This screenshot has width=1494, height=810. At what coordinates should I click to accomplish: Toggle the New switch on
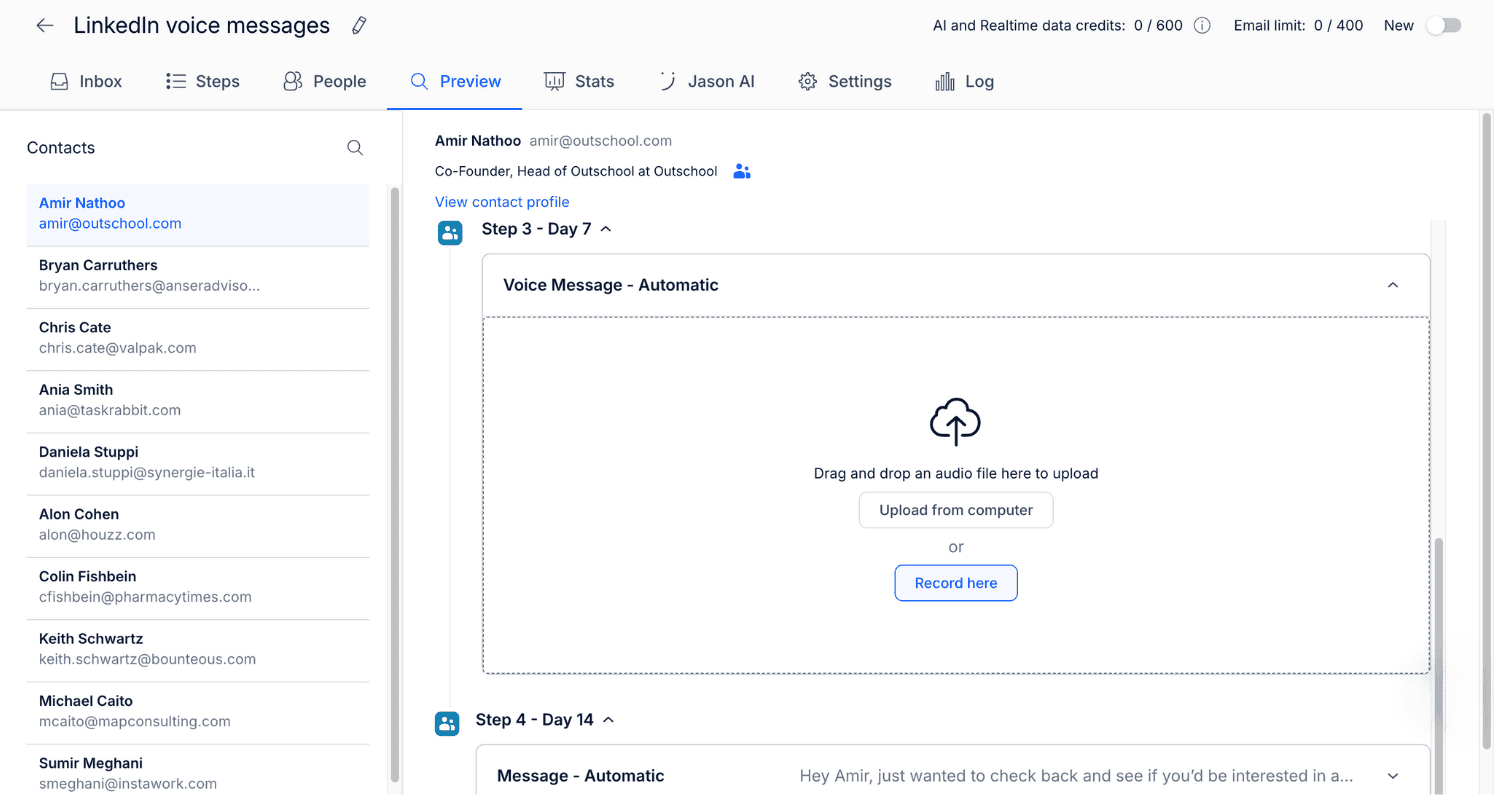(x=1443, y=26)
